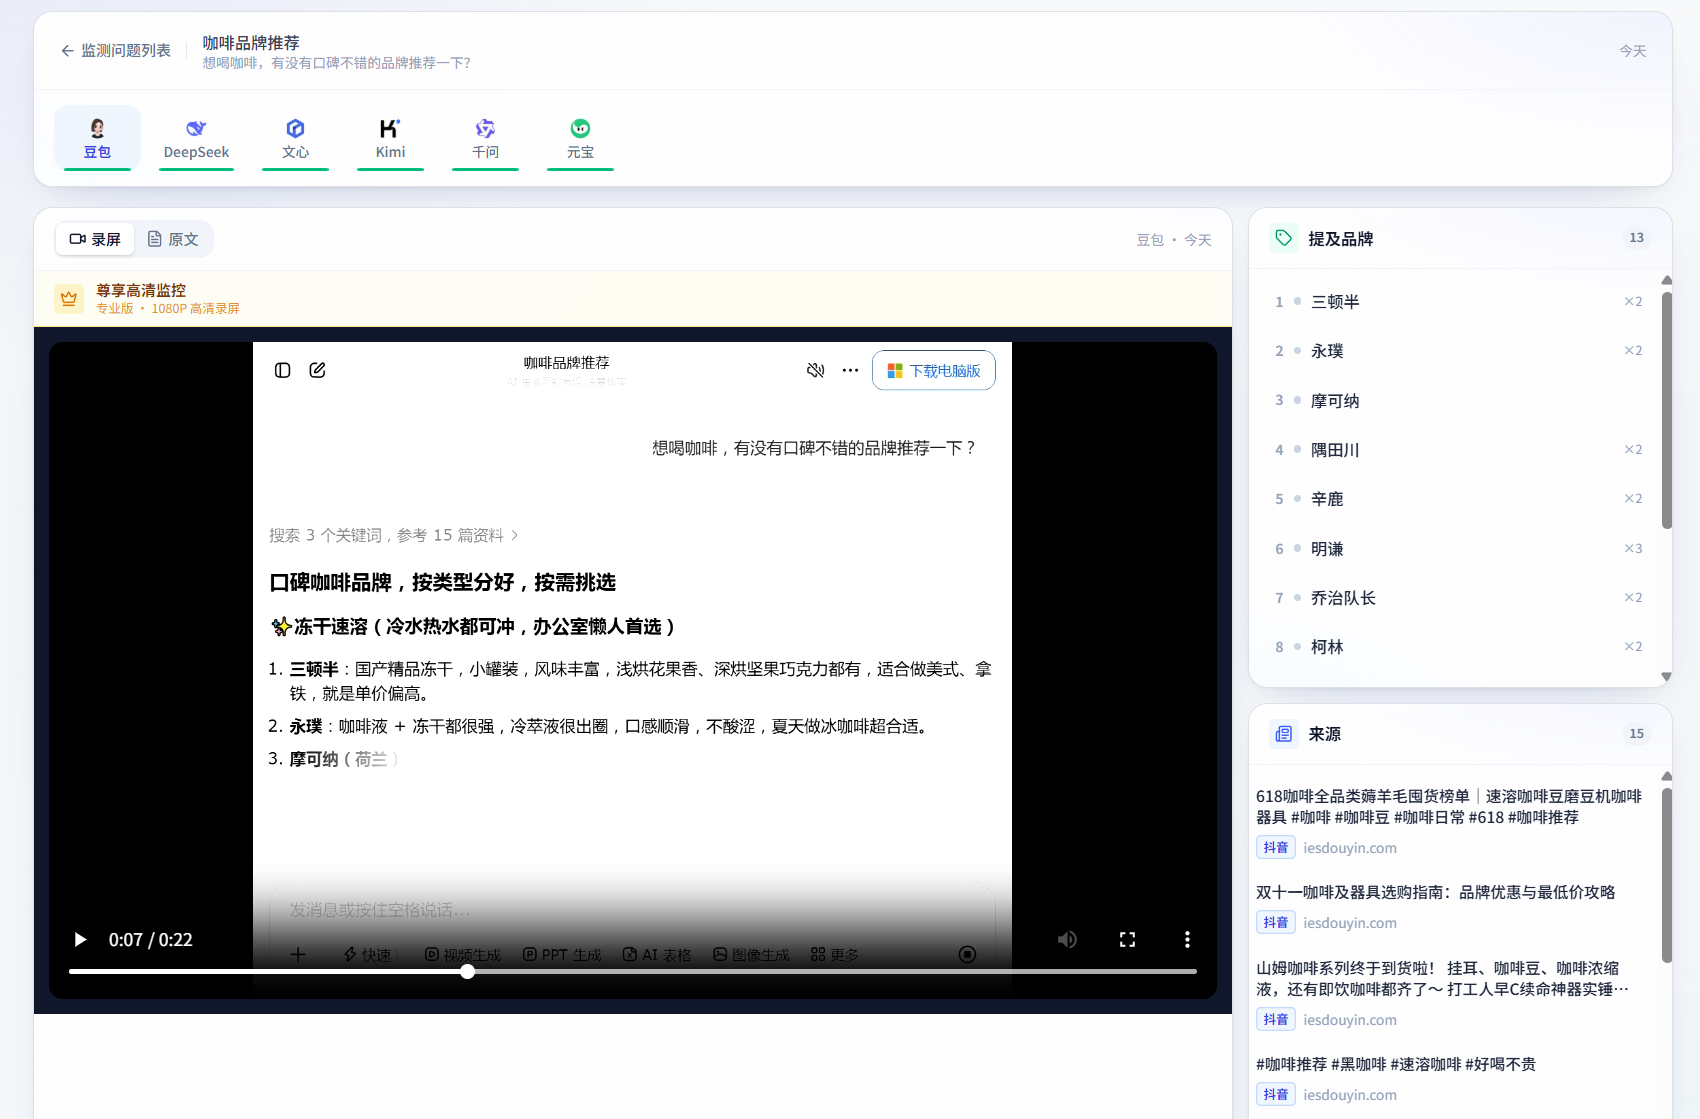Click the 咖啡品牌推荐 page title
The height and width of the screenshot is (1119, 1700).
point(251,43)
